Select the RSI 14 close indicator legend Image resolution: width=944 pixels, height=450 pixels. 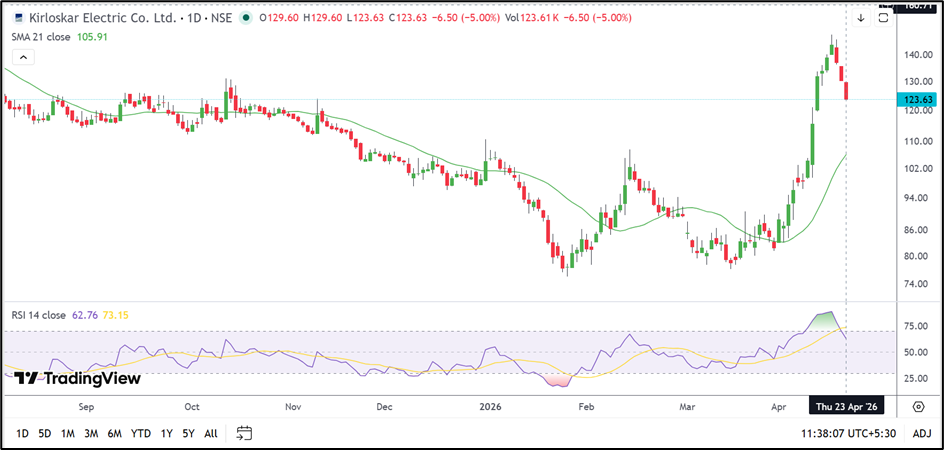pyautogui.click(x=39, y=315)
